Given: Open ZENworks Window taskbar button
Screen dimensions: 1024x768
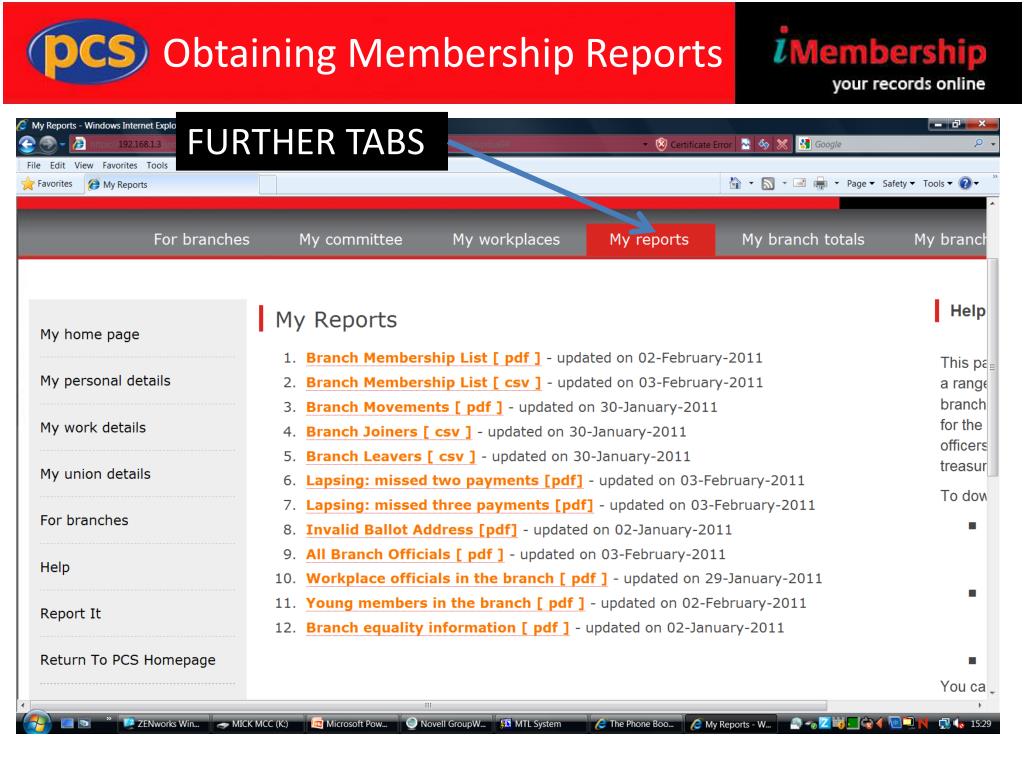Looking at the screenshot, I should tap(165, 724).
